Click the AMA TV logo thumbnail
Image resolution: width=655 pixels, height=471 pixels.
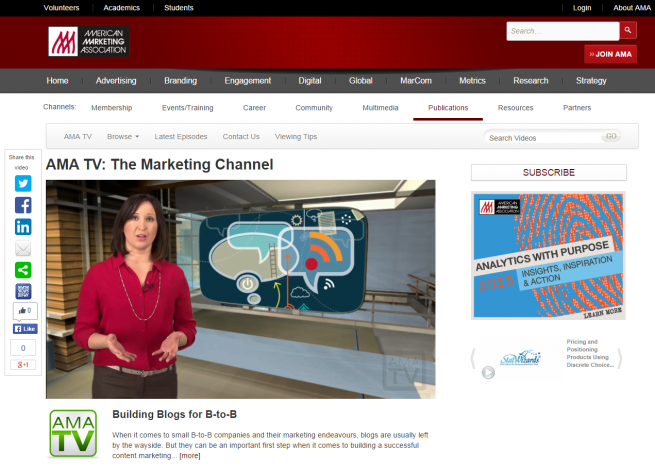coord(73,433)
